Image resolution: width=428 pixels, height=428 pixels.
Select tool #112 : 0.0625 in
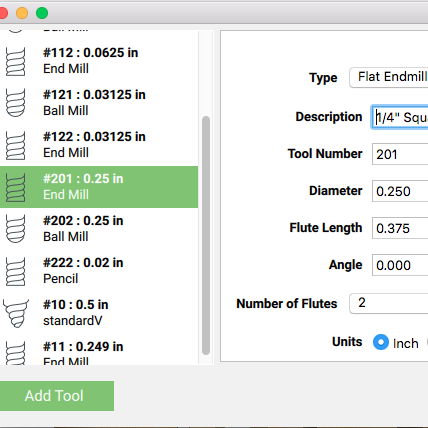tap(99, 61)
